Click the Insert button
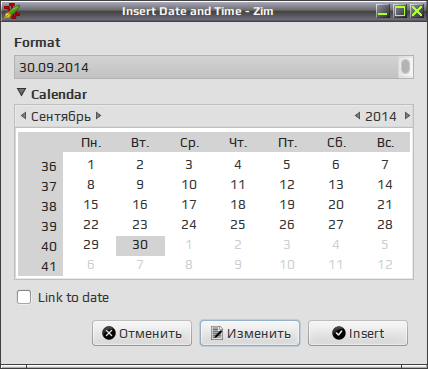The width and height of the screenshot is (428, 369). tap(358, 333)
